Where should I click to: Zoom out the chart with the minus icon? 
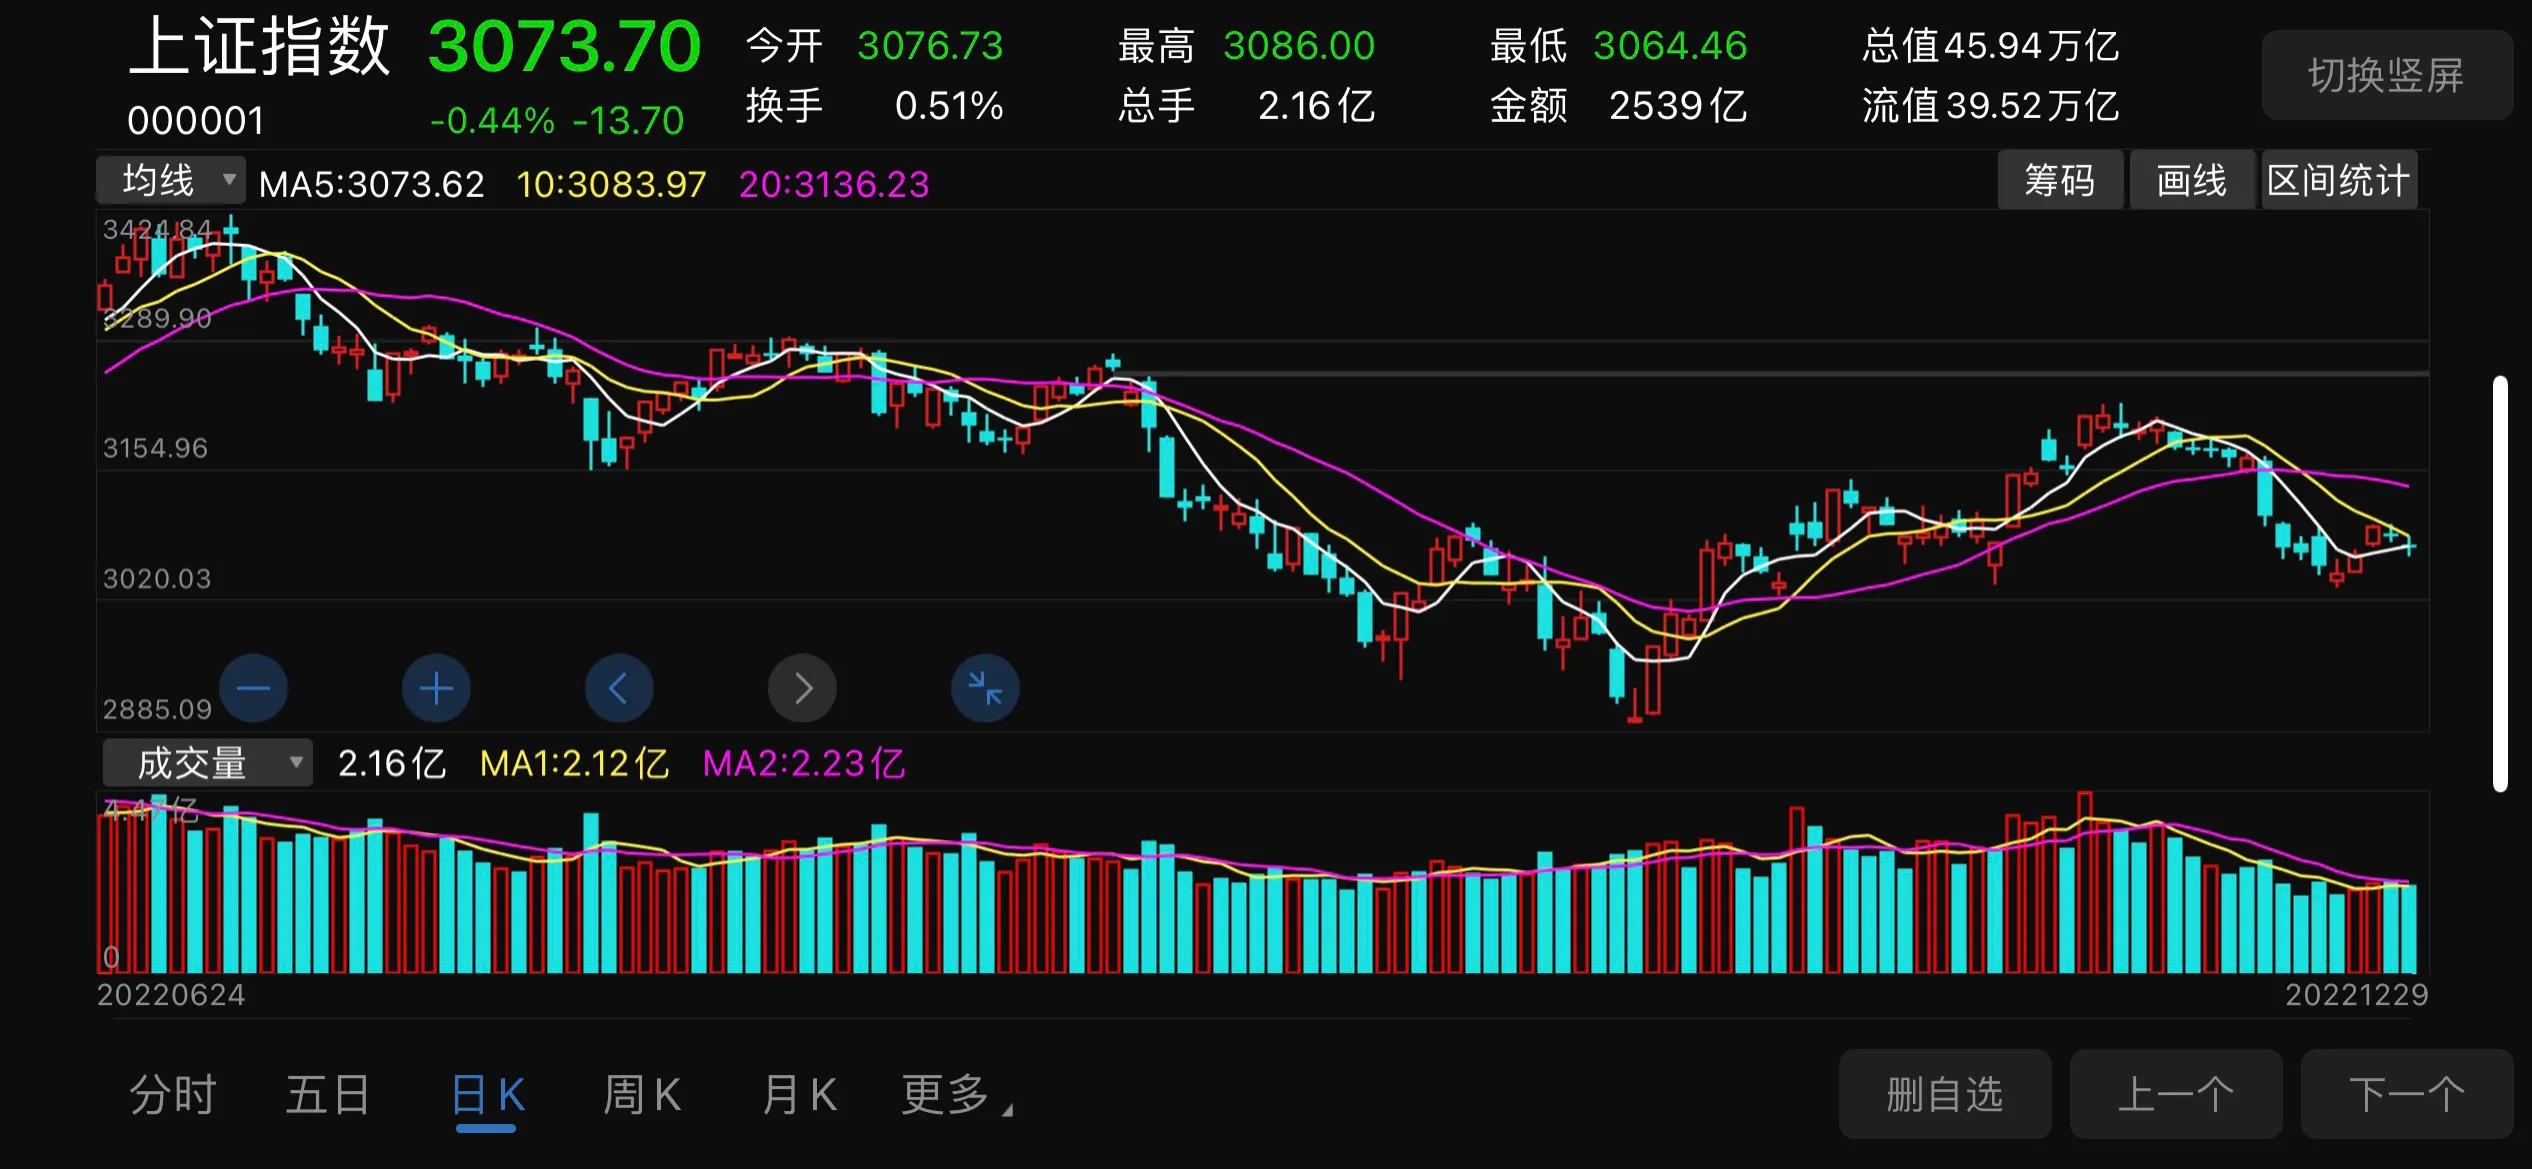click(253, 688)
